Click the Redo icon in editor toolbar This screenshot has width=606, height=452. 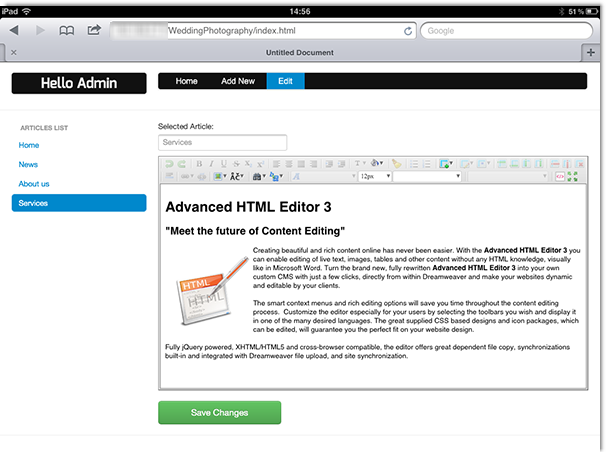182,164
